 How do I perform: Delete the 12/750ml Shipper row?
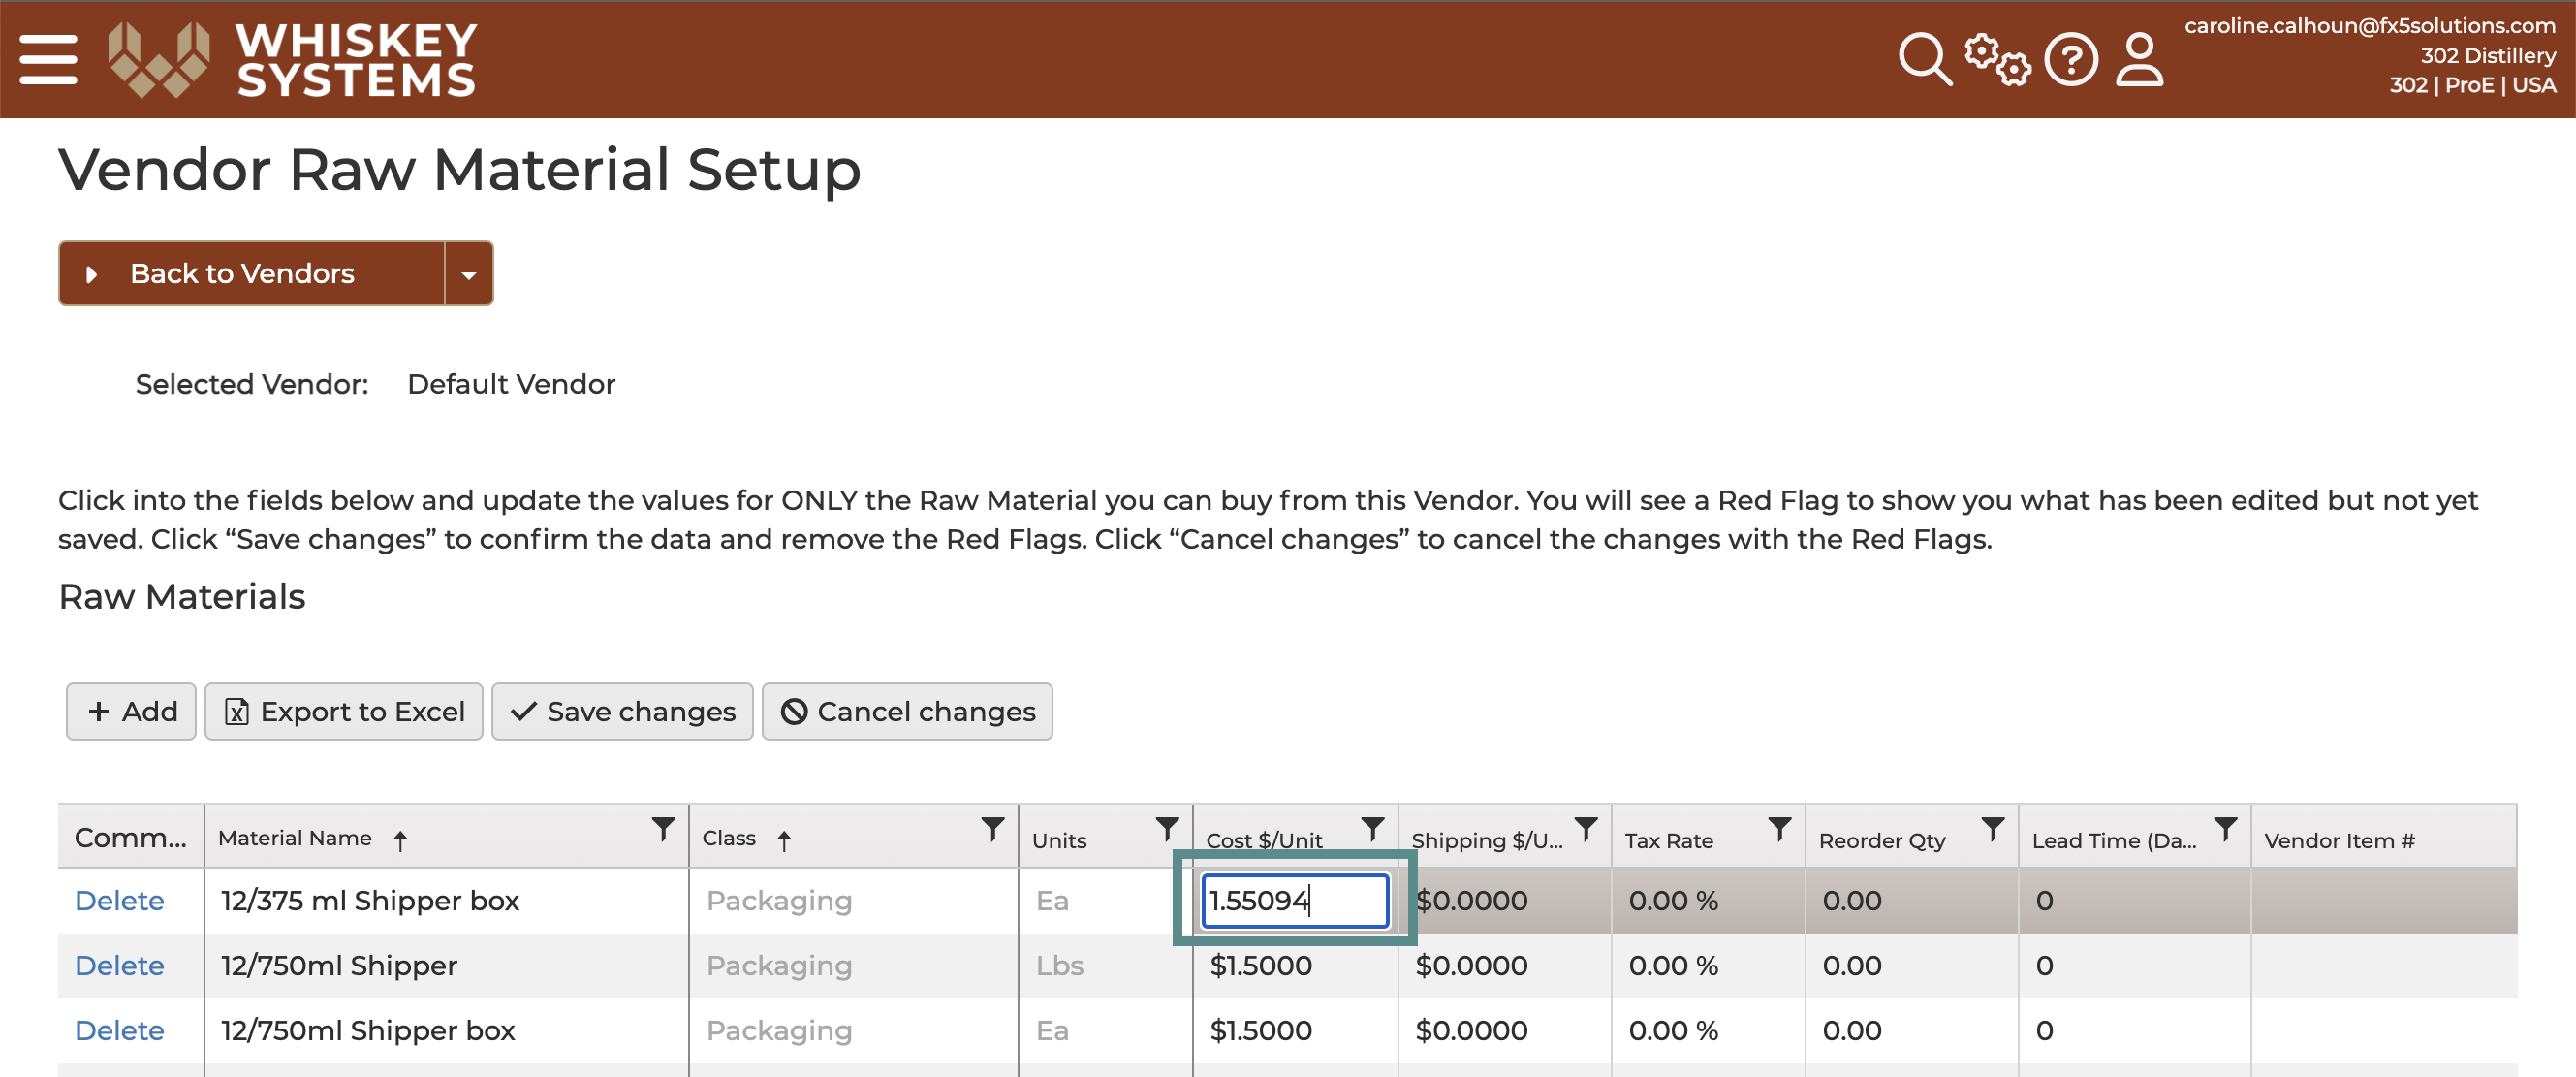tap(119, 966)
